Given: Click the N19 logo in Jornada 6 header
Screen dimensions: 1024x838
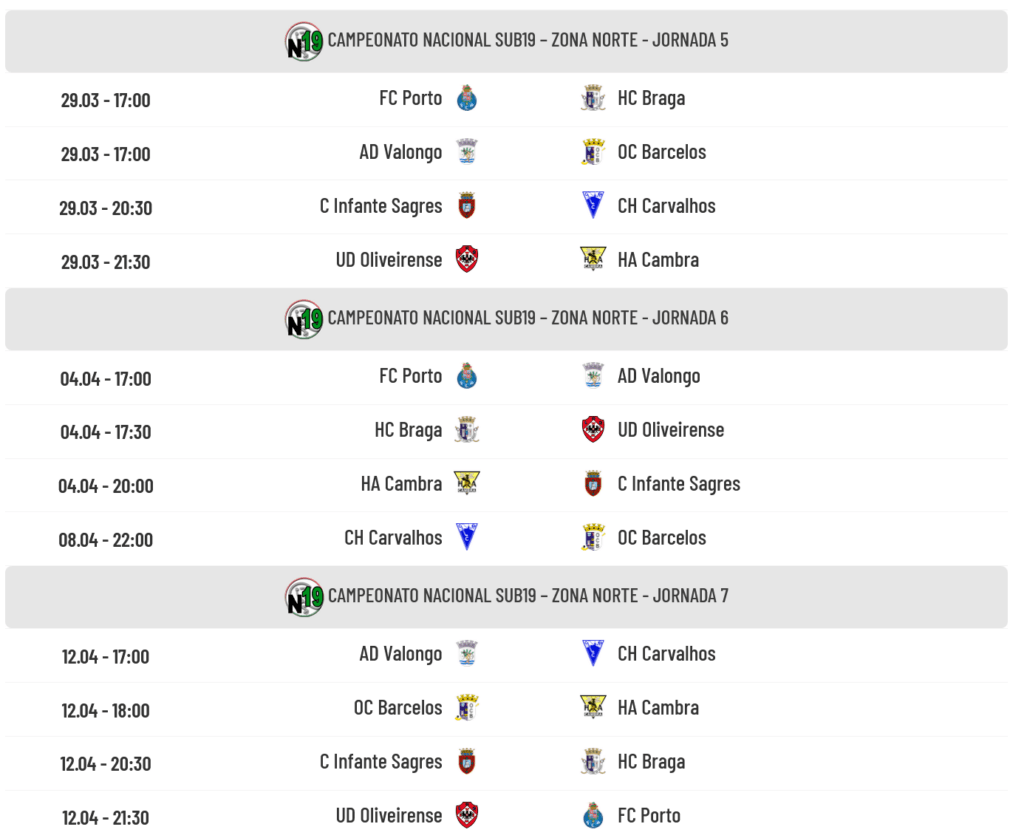Looking at the screenshot, I should (304, 319).
